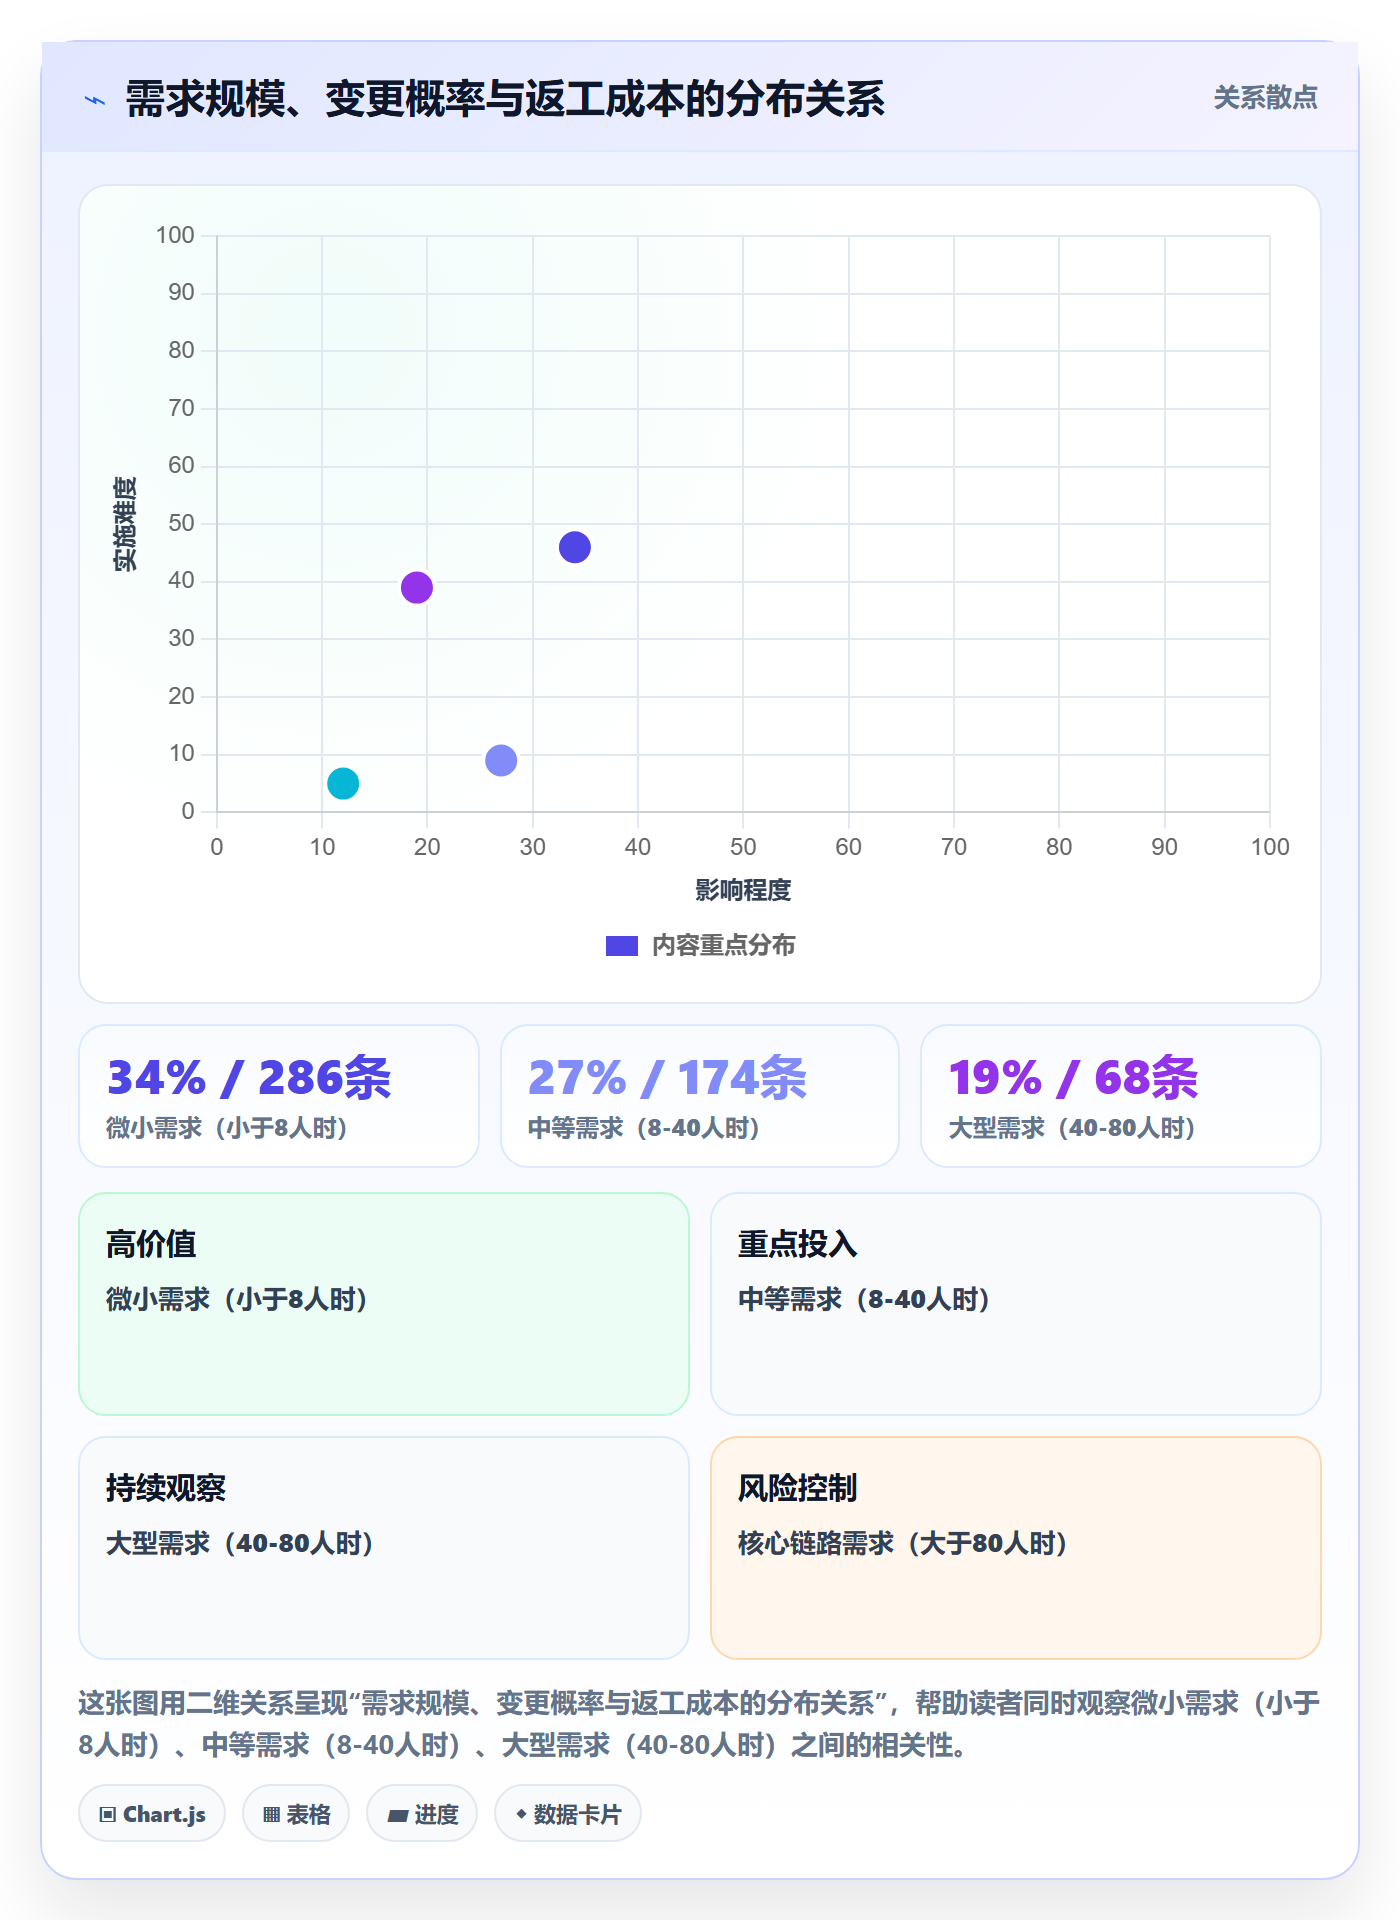Screen dimensions: 1400x1920
Task: Click the 表格 tag chip
Action: tap(296, 1814)
